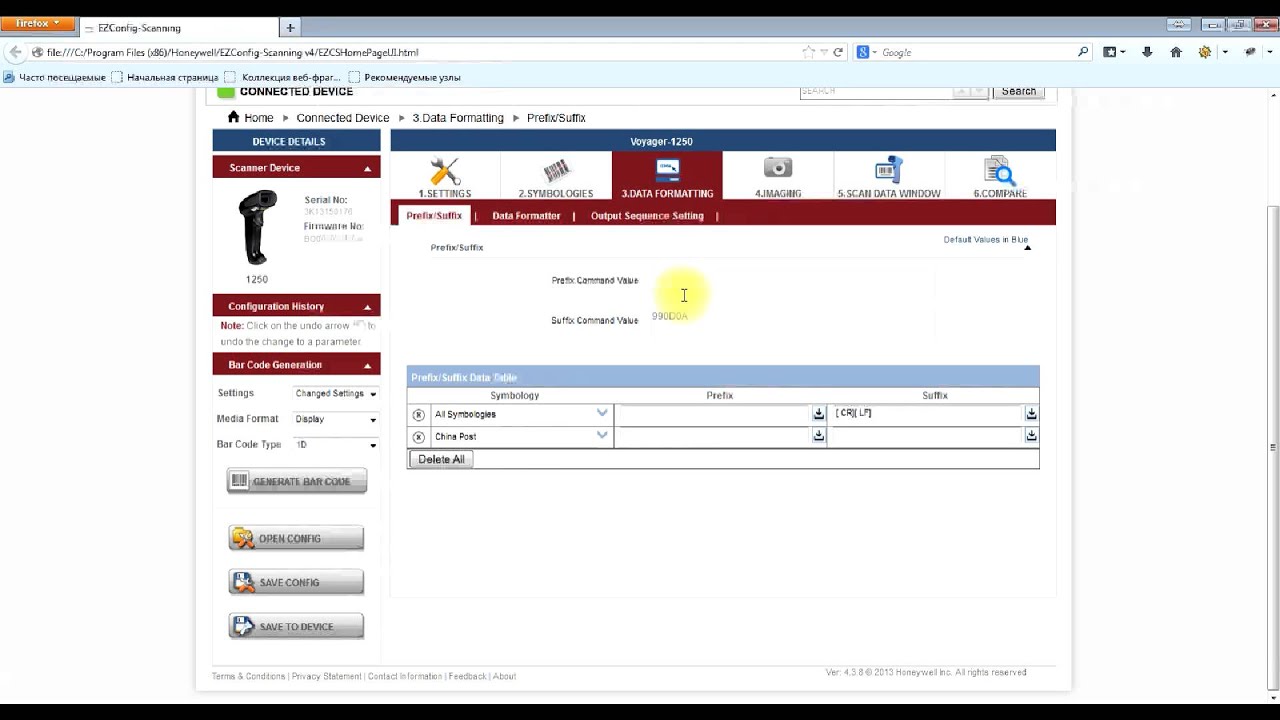Open the Privacy Statement link
Screen dimensions: 1280x720
(326, 676)
